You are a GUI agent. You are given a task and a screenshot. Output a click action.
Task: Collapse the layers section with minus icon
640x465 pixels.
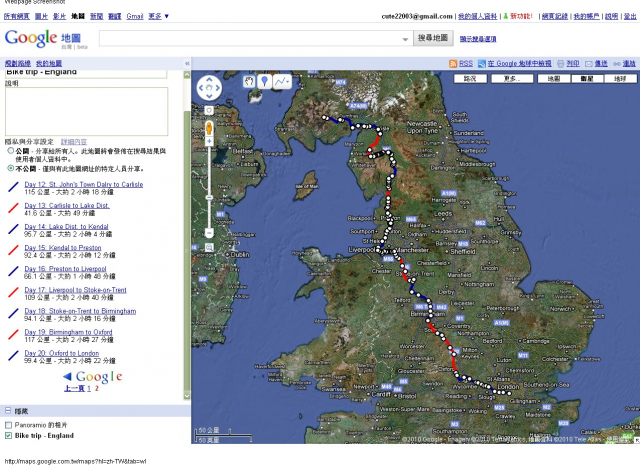tap(8, 410)
